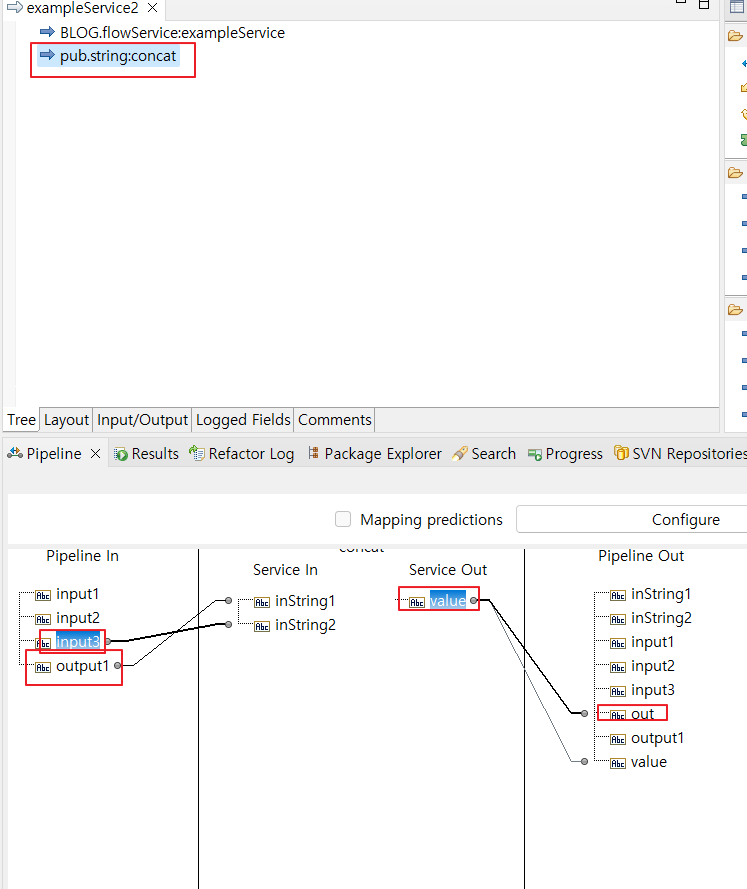Select inString1 in Pipeline Out
Viewport: 747px width, 889px height.
661,594
